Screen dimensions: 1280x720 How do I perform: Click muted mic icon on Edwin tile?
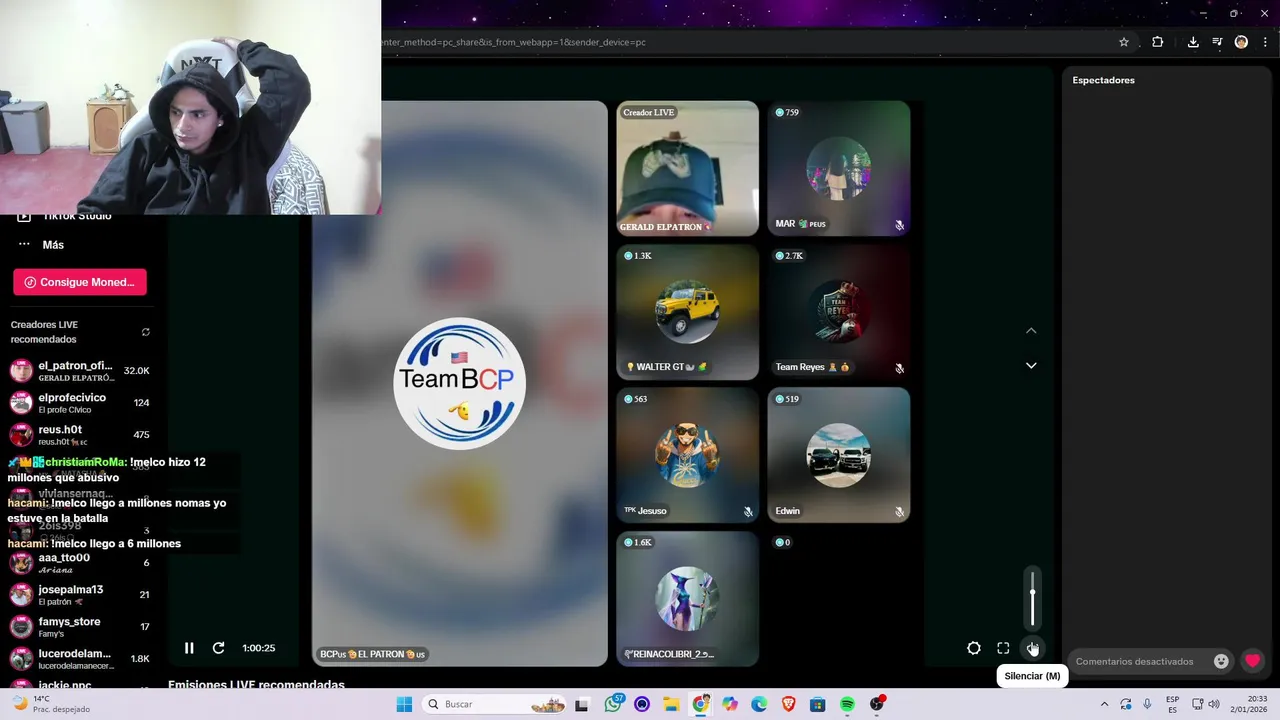900,511
